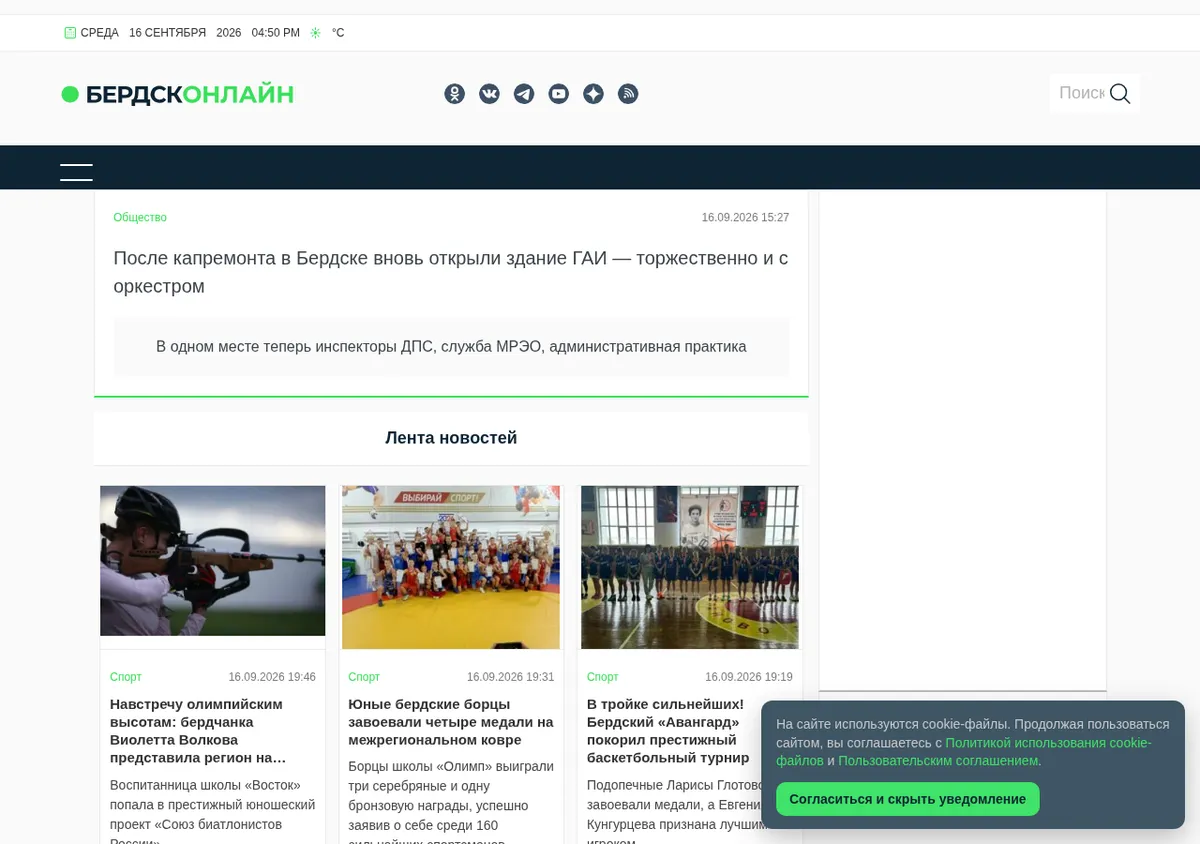Screen dimensions: 1200x844
Task: Open Пользовательским соглашением link
Action: coord(938,761)
